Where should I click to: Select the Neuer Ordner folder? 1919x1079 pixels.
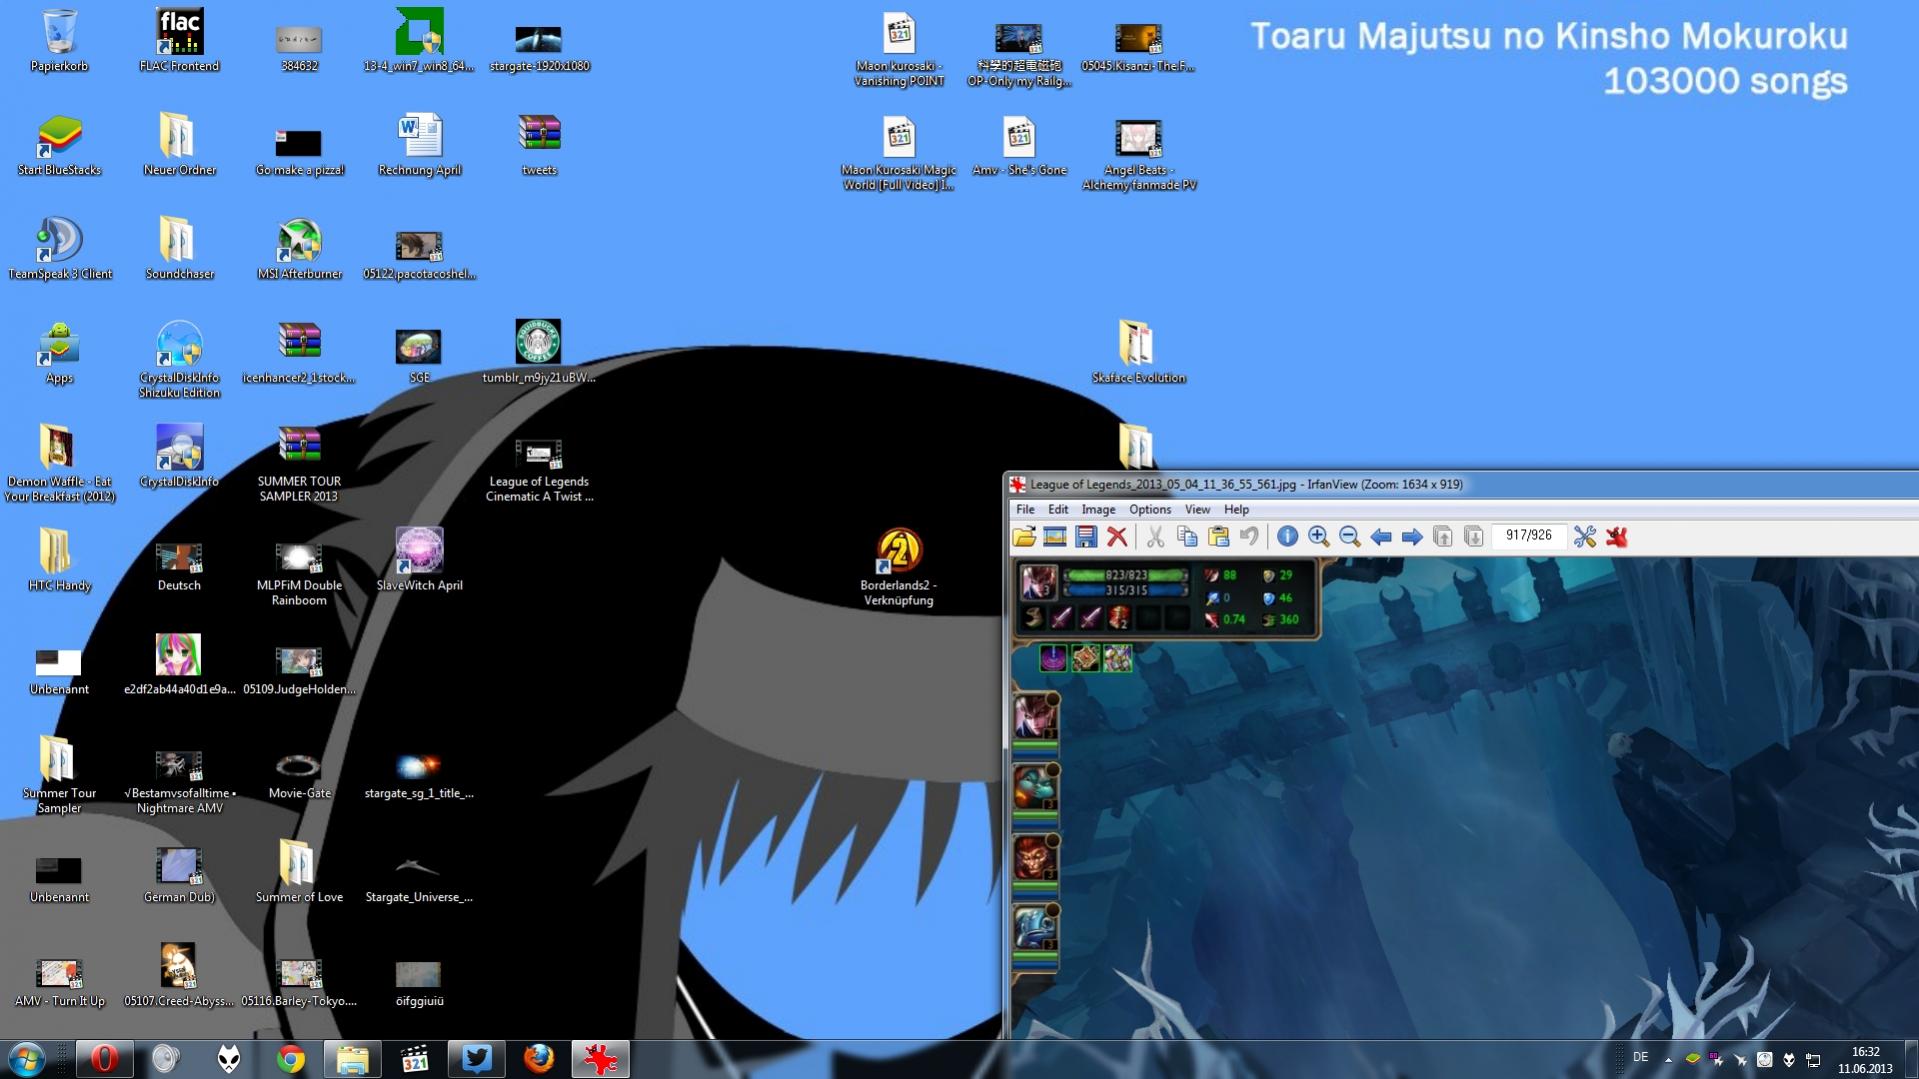click(x=179, y=145)
